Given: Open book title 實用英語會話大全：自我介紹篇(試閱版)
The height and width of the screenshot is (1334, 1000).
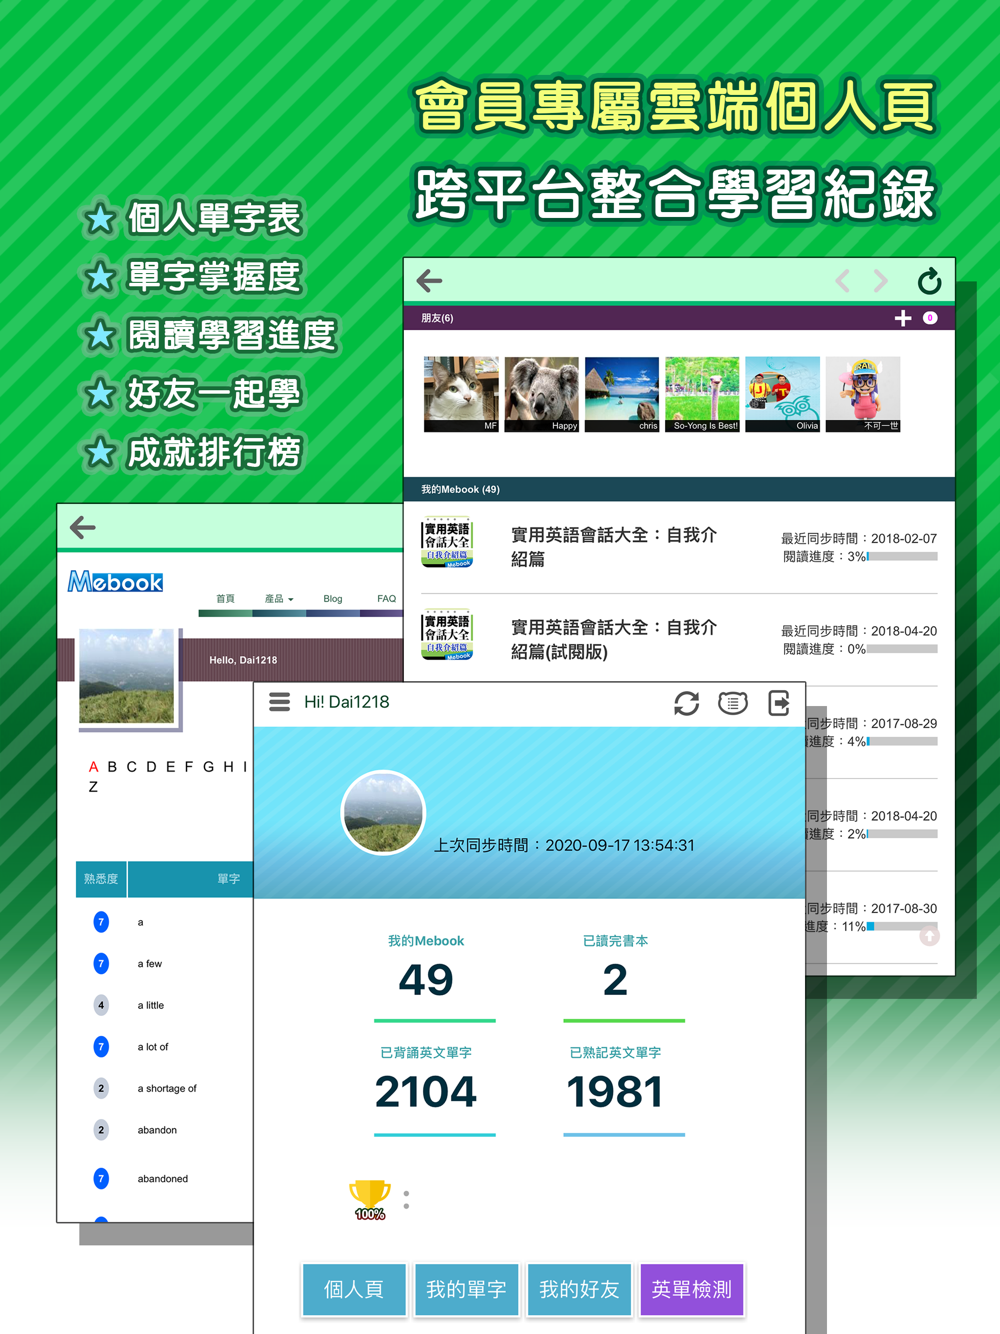Looking at the screenshot, I should coord(614,639).
